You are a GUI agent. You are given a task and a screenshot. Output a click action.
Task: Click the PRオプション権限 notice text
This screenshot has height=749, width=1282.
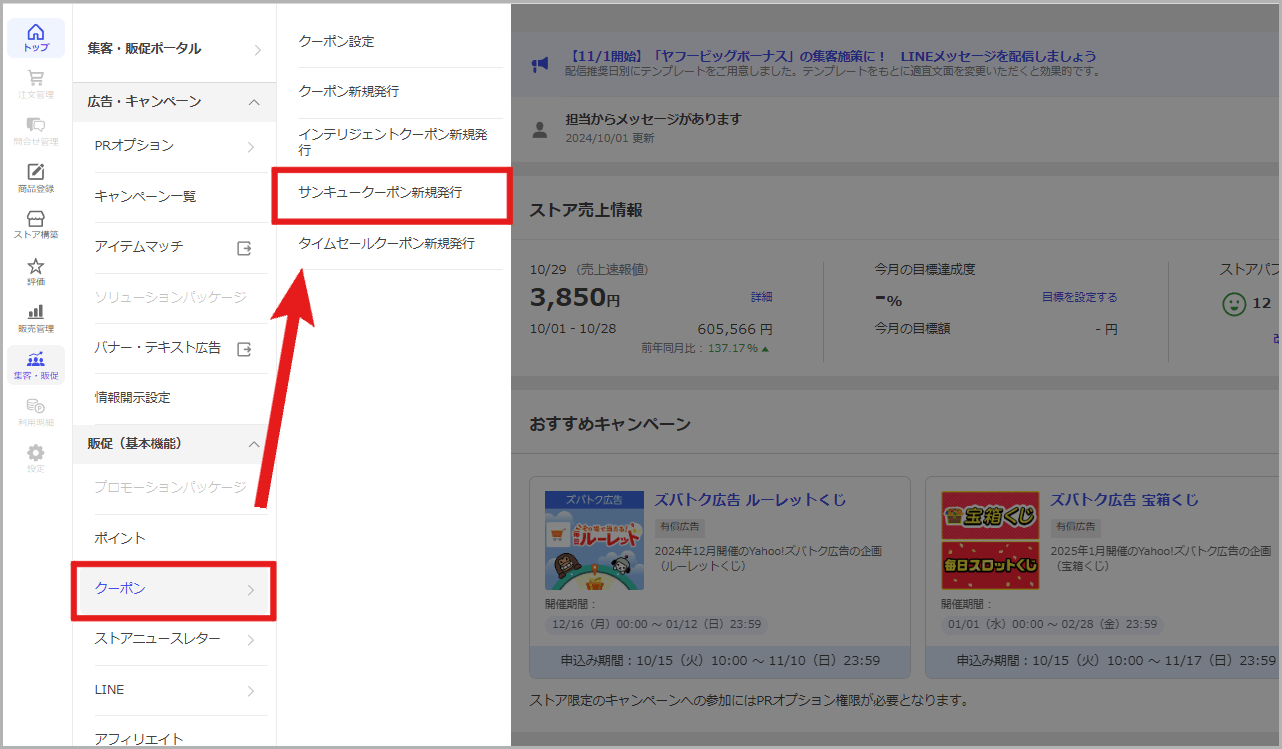[x=749, y=700]
